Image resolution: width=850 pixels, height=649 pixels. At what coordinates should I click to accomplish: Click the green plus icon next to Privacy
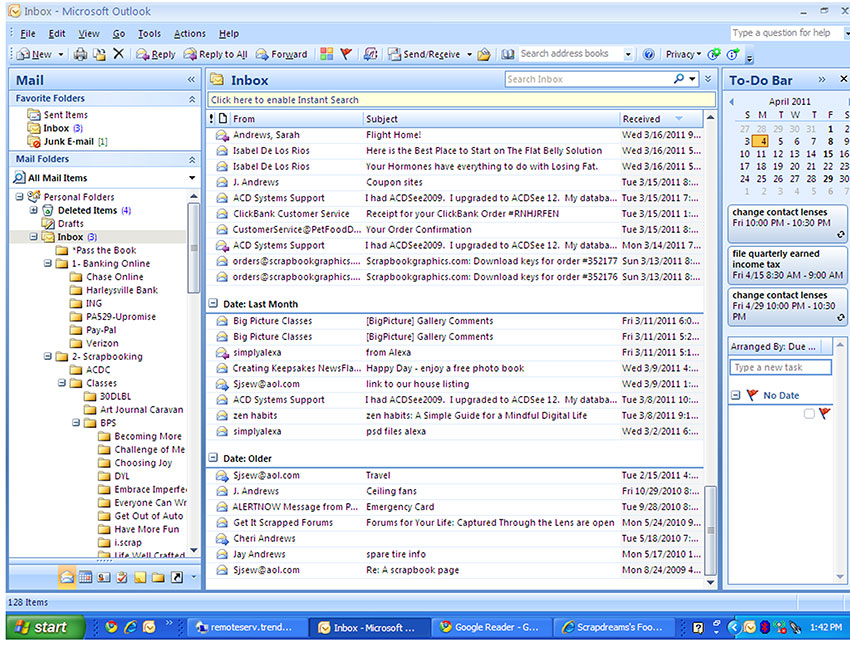(715, 54)
